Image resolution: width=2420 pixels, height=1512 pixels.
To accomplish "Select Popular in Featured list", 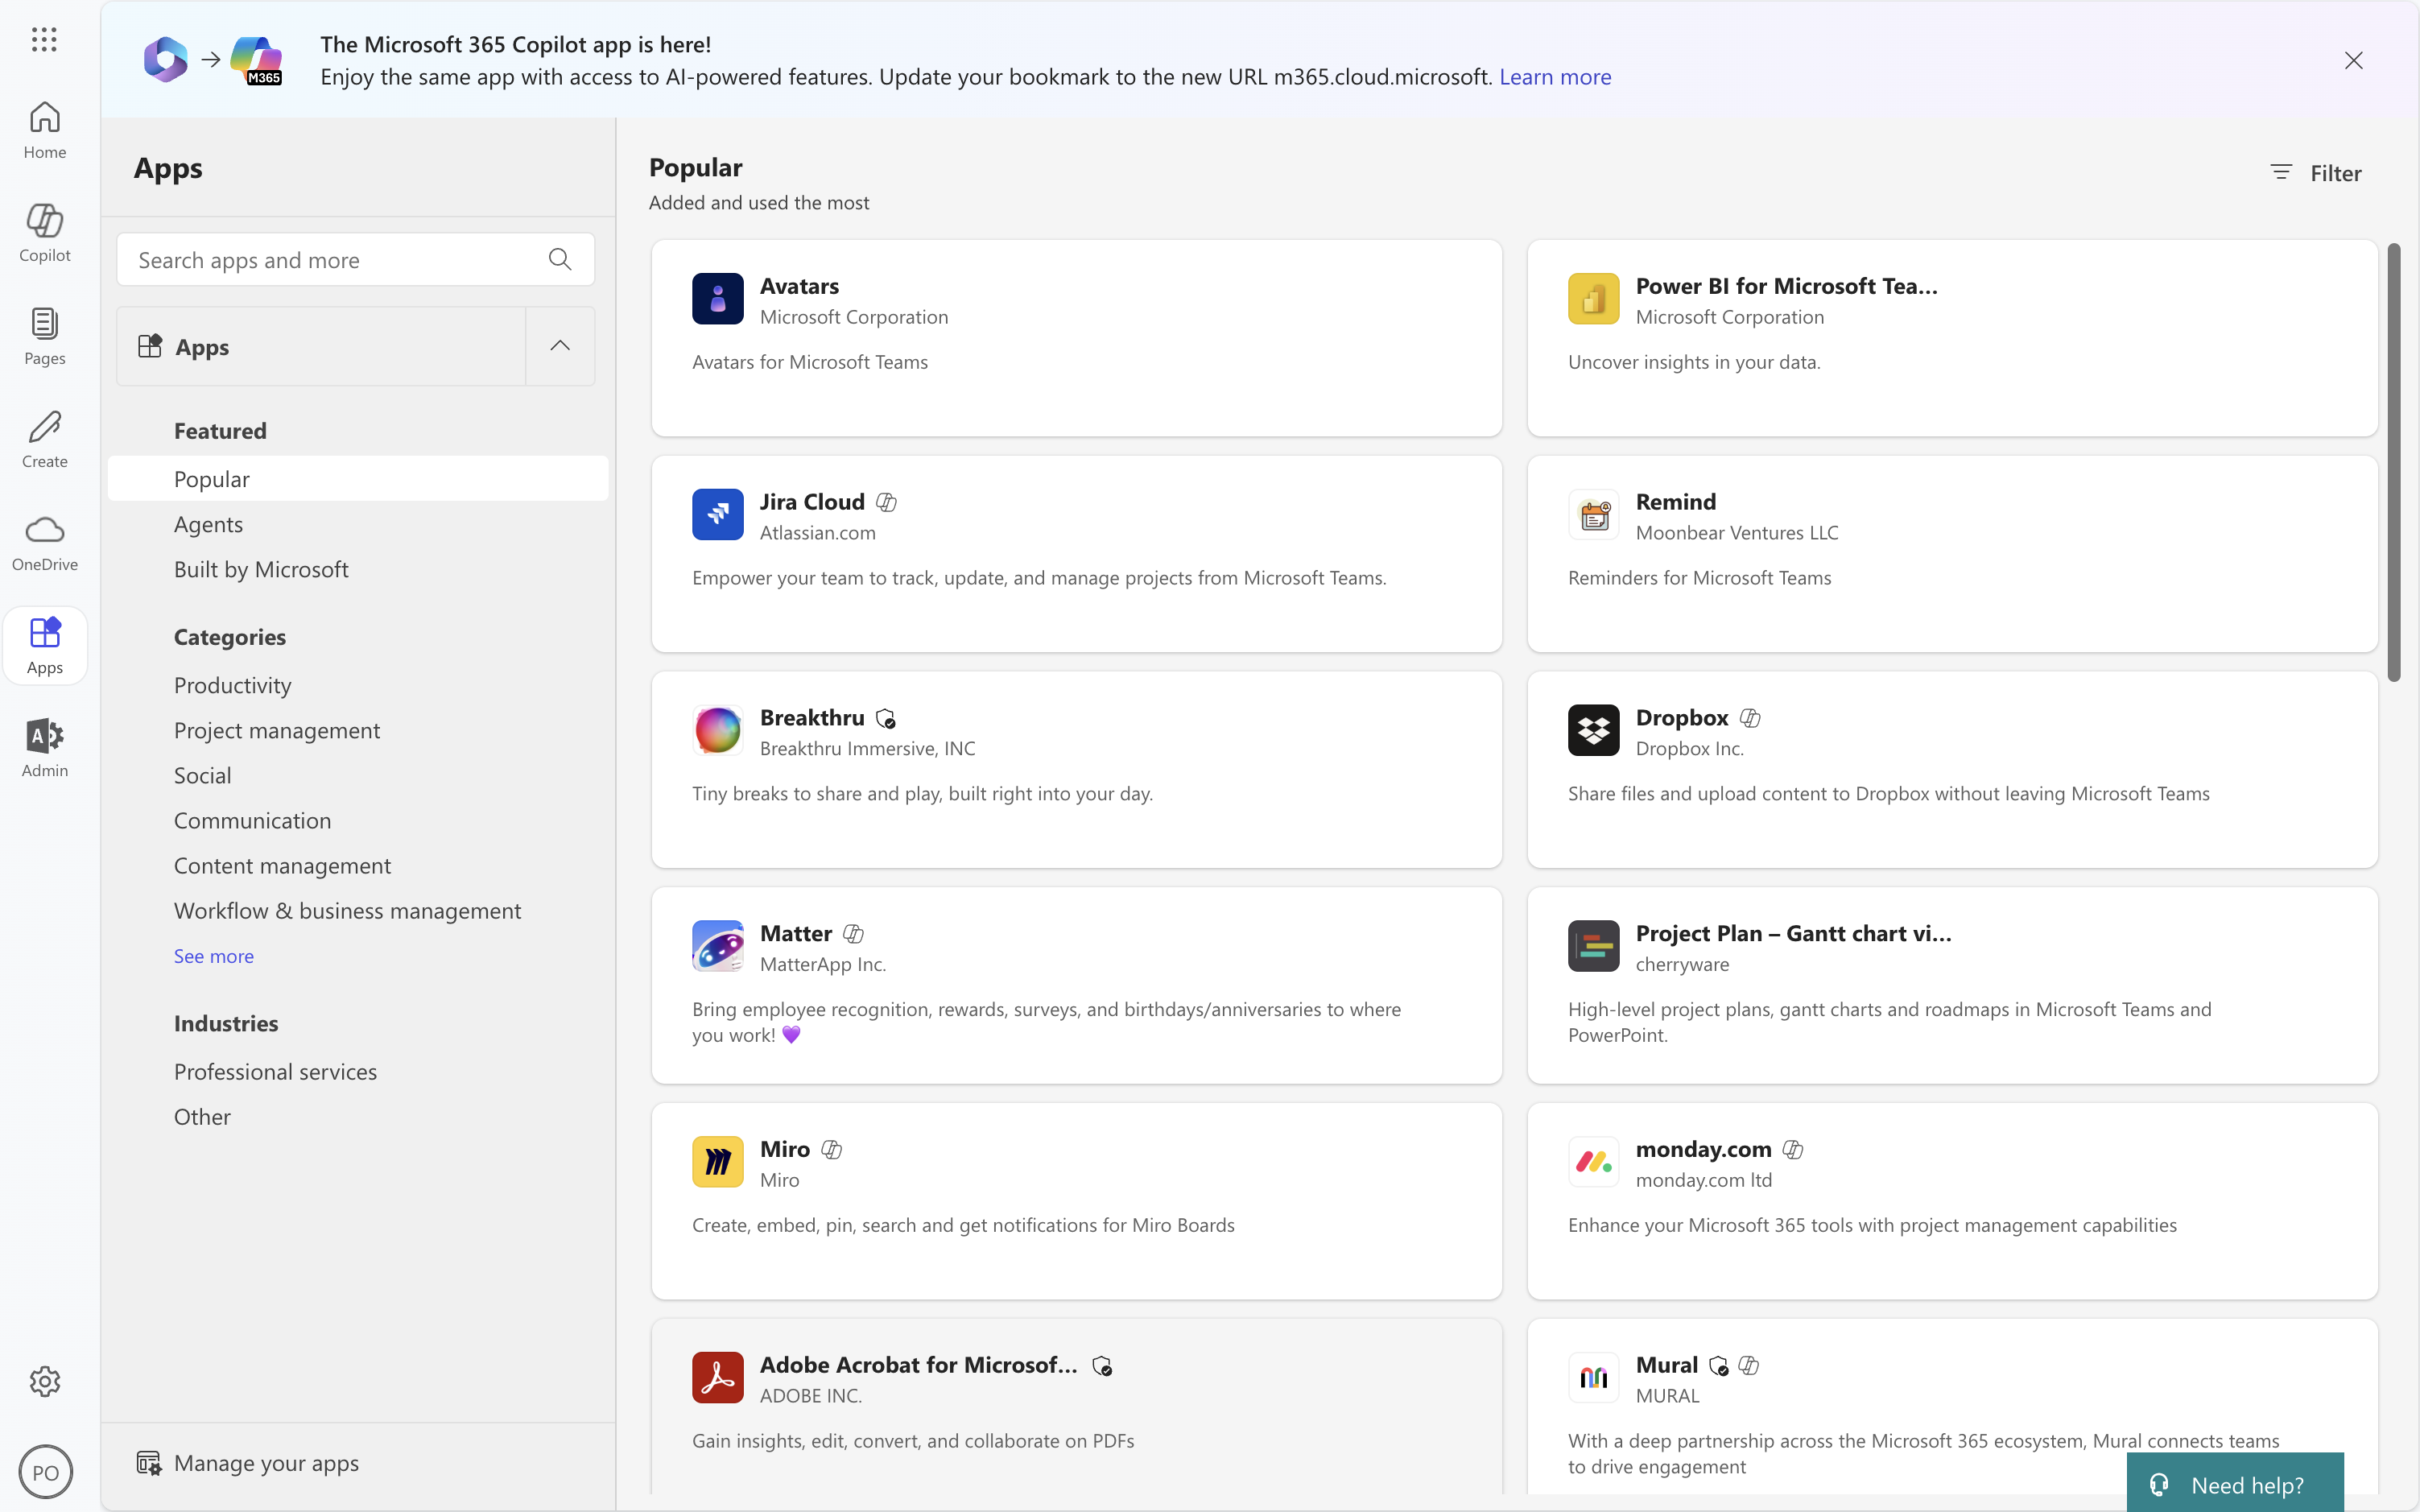I will (358, 479).
